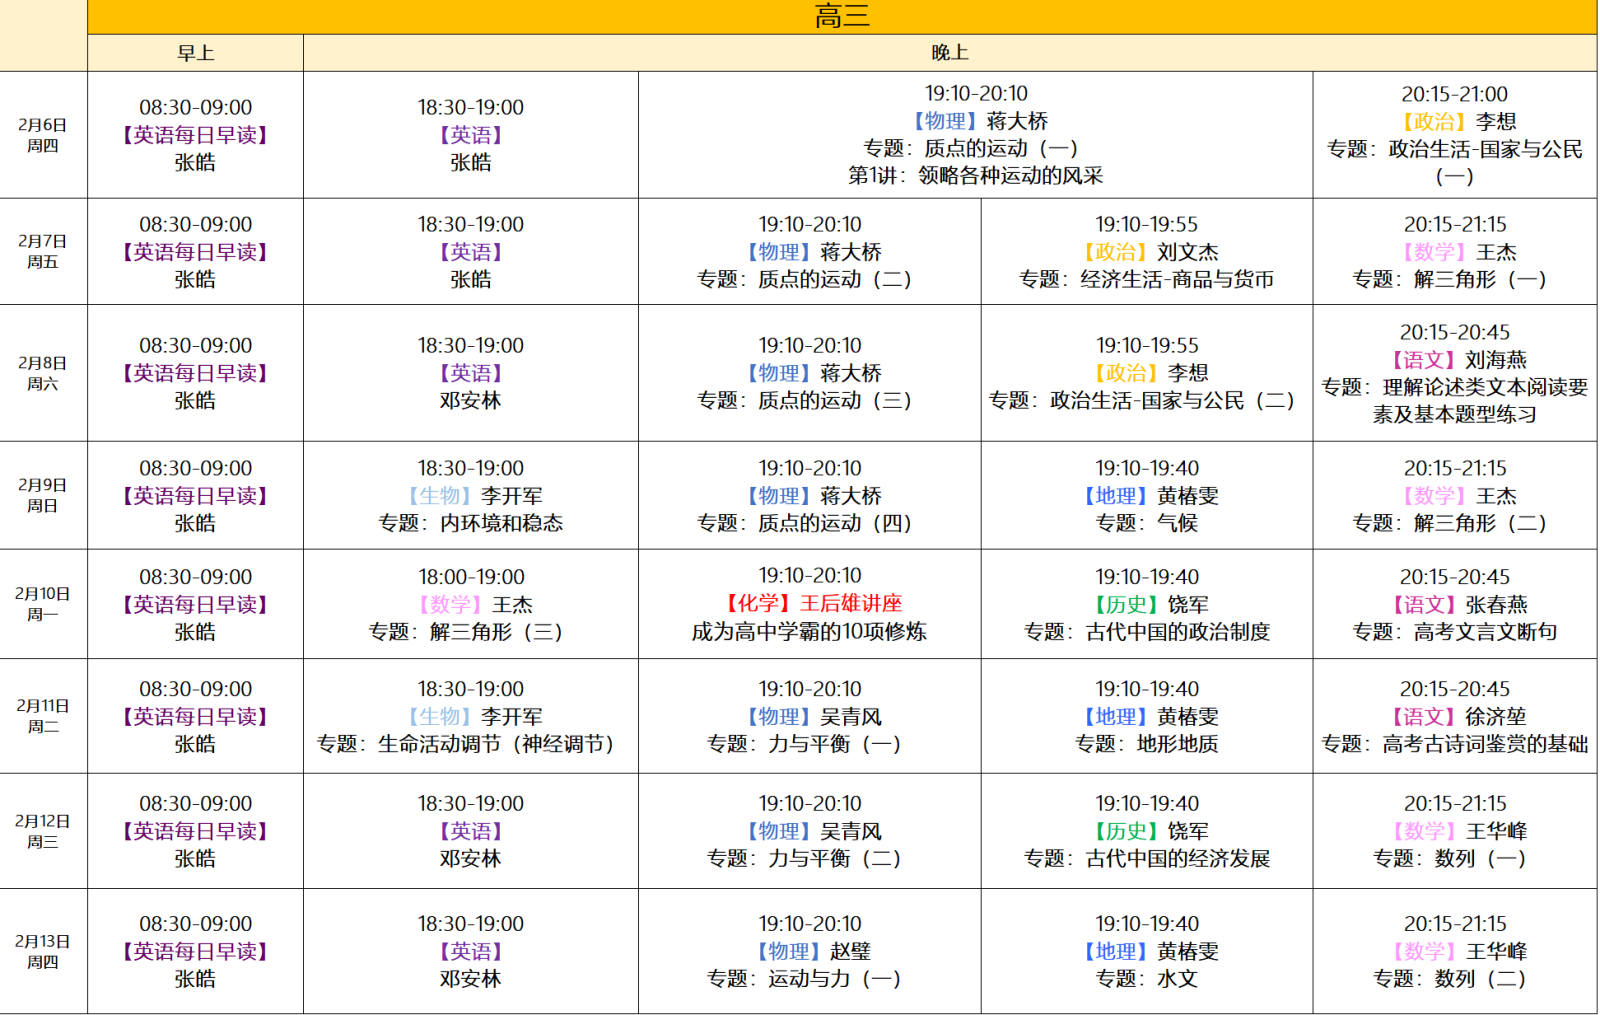This screenshot has height=1015, width=1600.
Task: Click 张春燕's 语文 class 高考文言断句
Action: point(1454,604)
